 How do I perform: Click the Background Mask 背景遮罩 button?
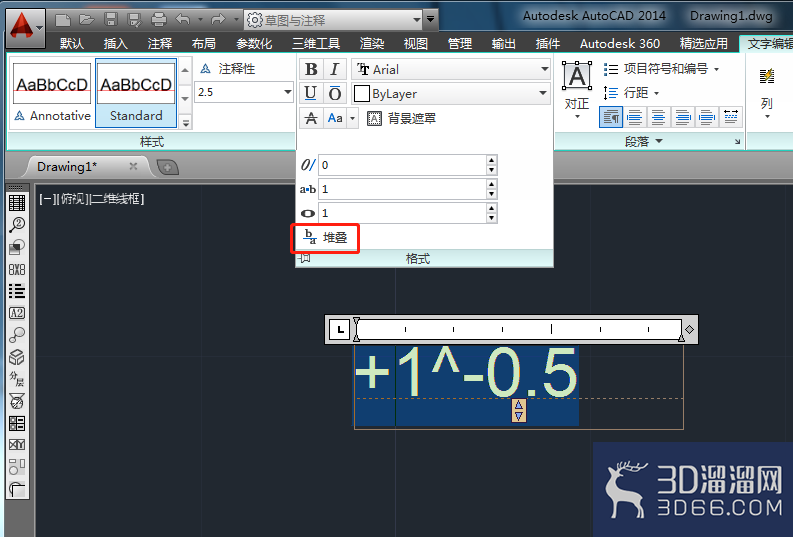point(401,119)
